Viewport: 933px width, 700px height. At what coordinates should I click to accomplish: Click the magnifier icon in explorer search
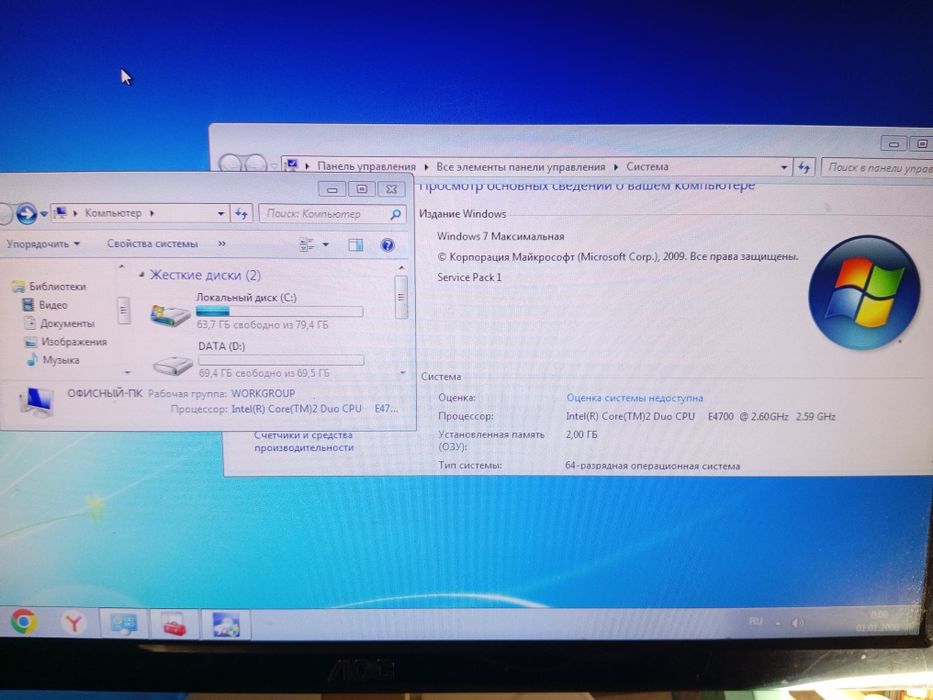coord(396,214)
